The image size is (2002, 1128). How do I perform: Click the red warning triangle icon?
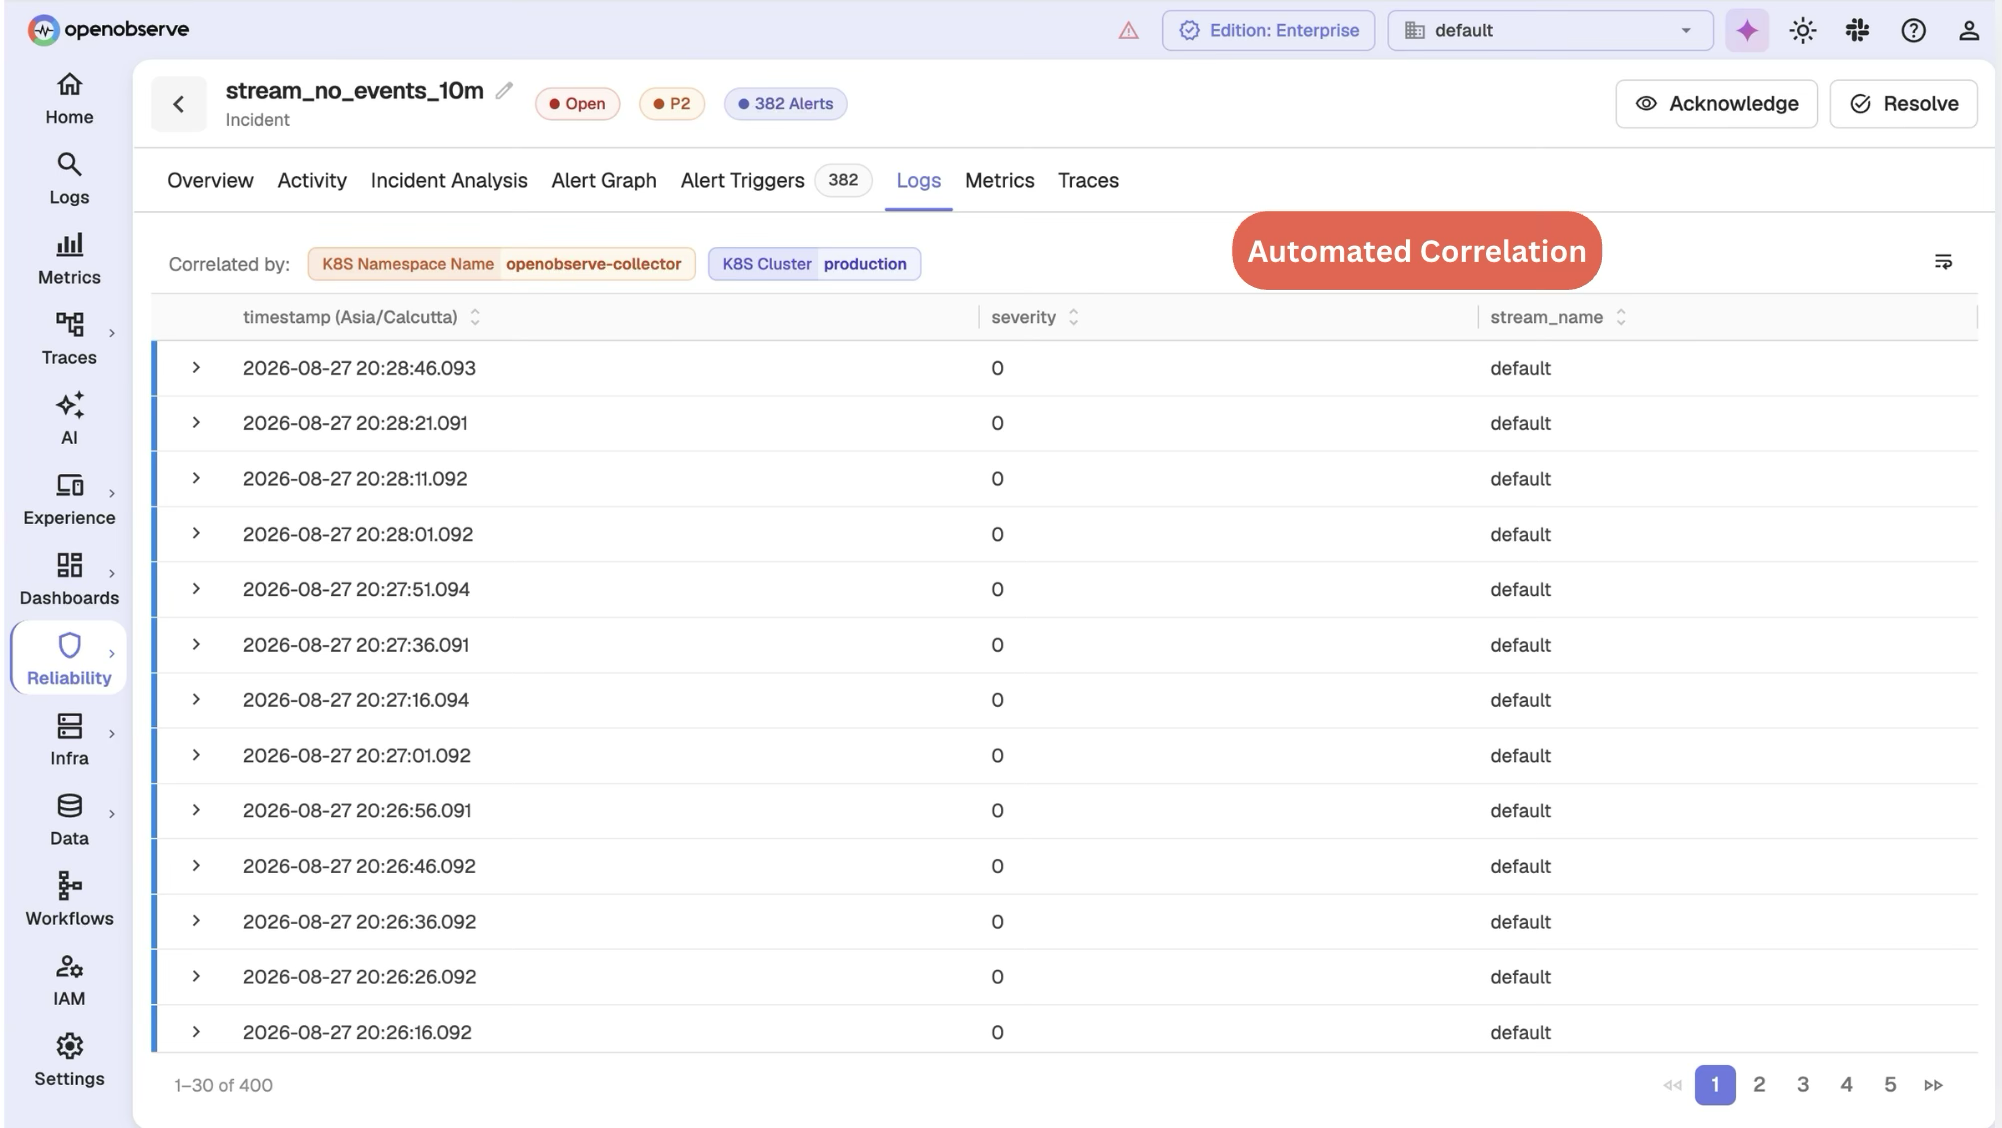pos(1129,31)
